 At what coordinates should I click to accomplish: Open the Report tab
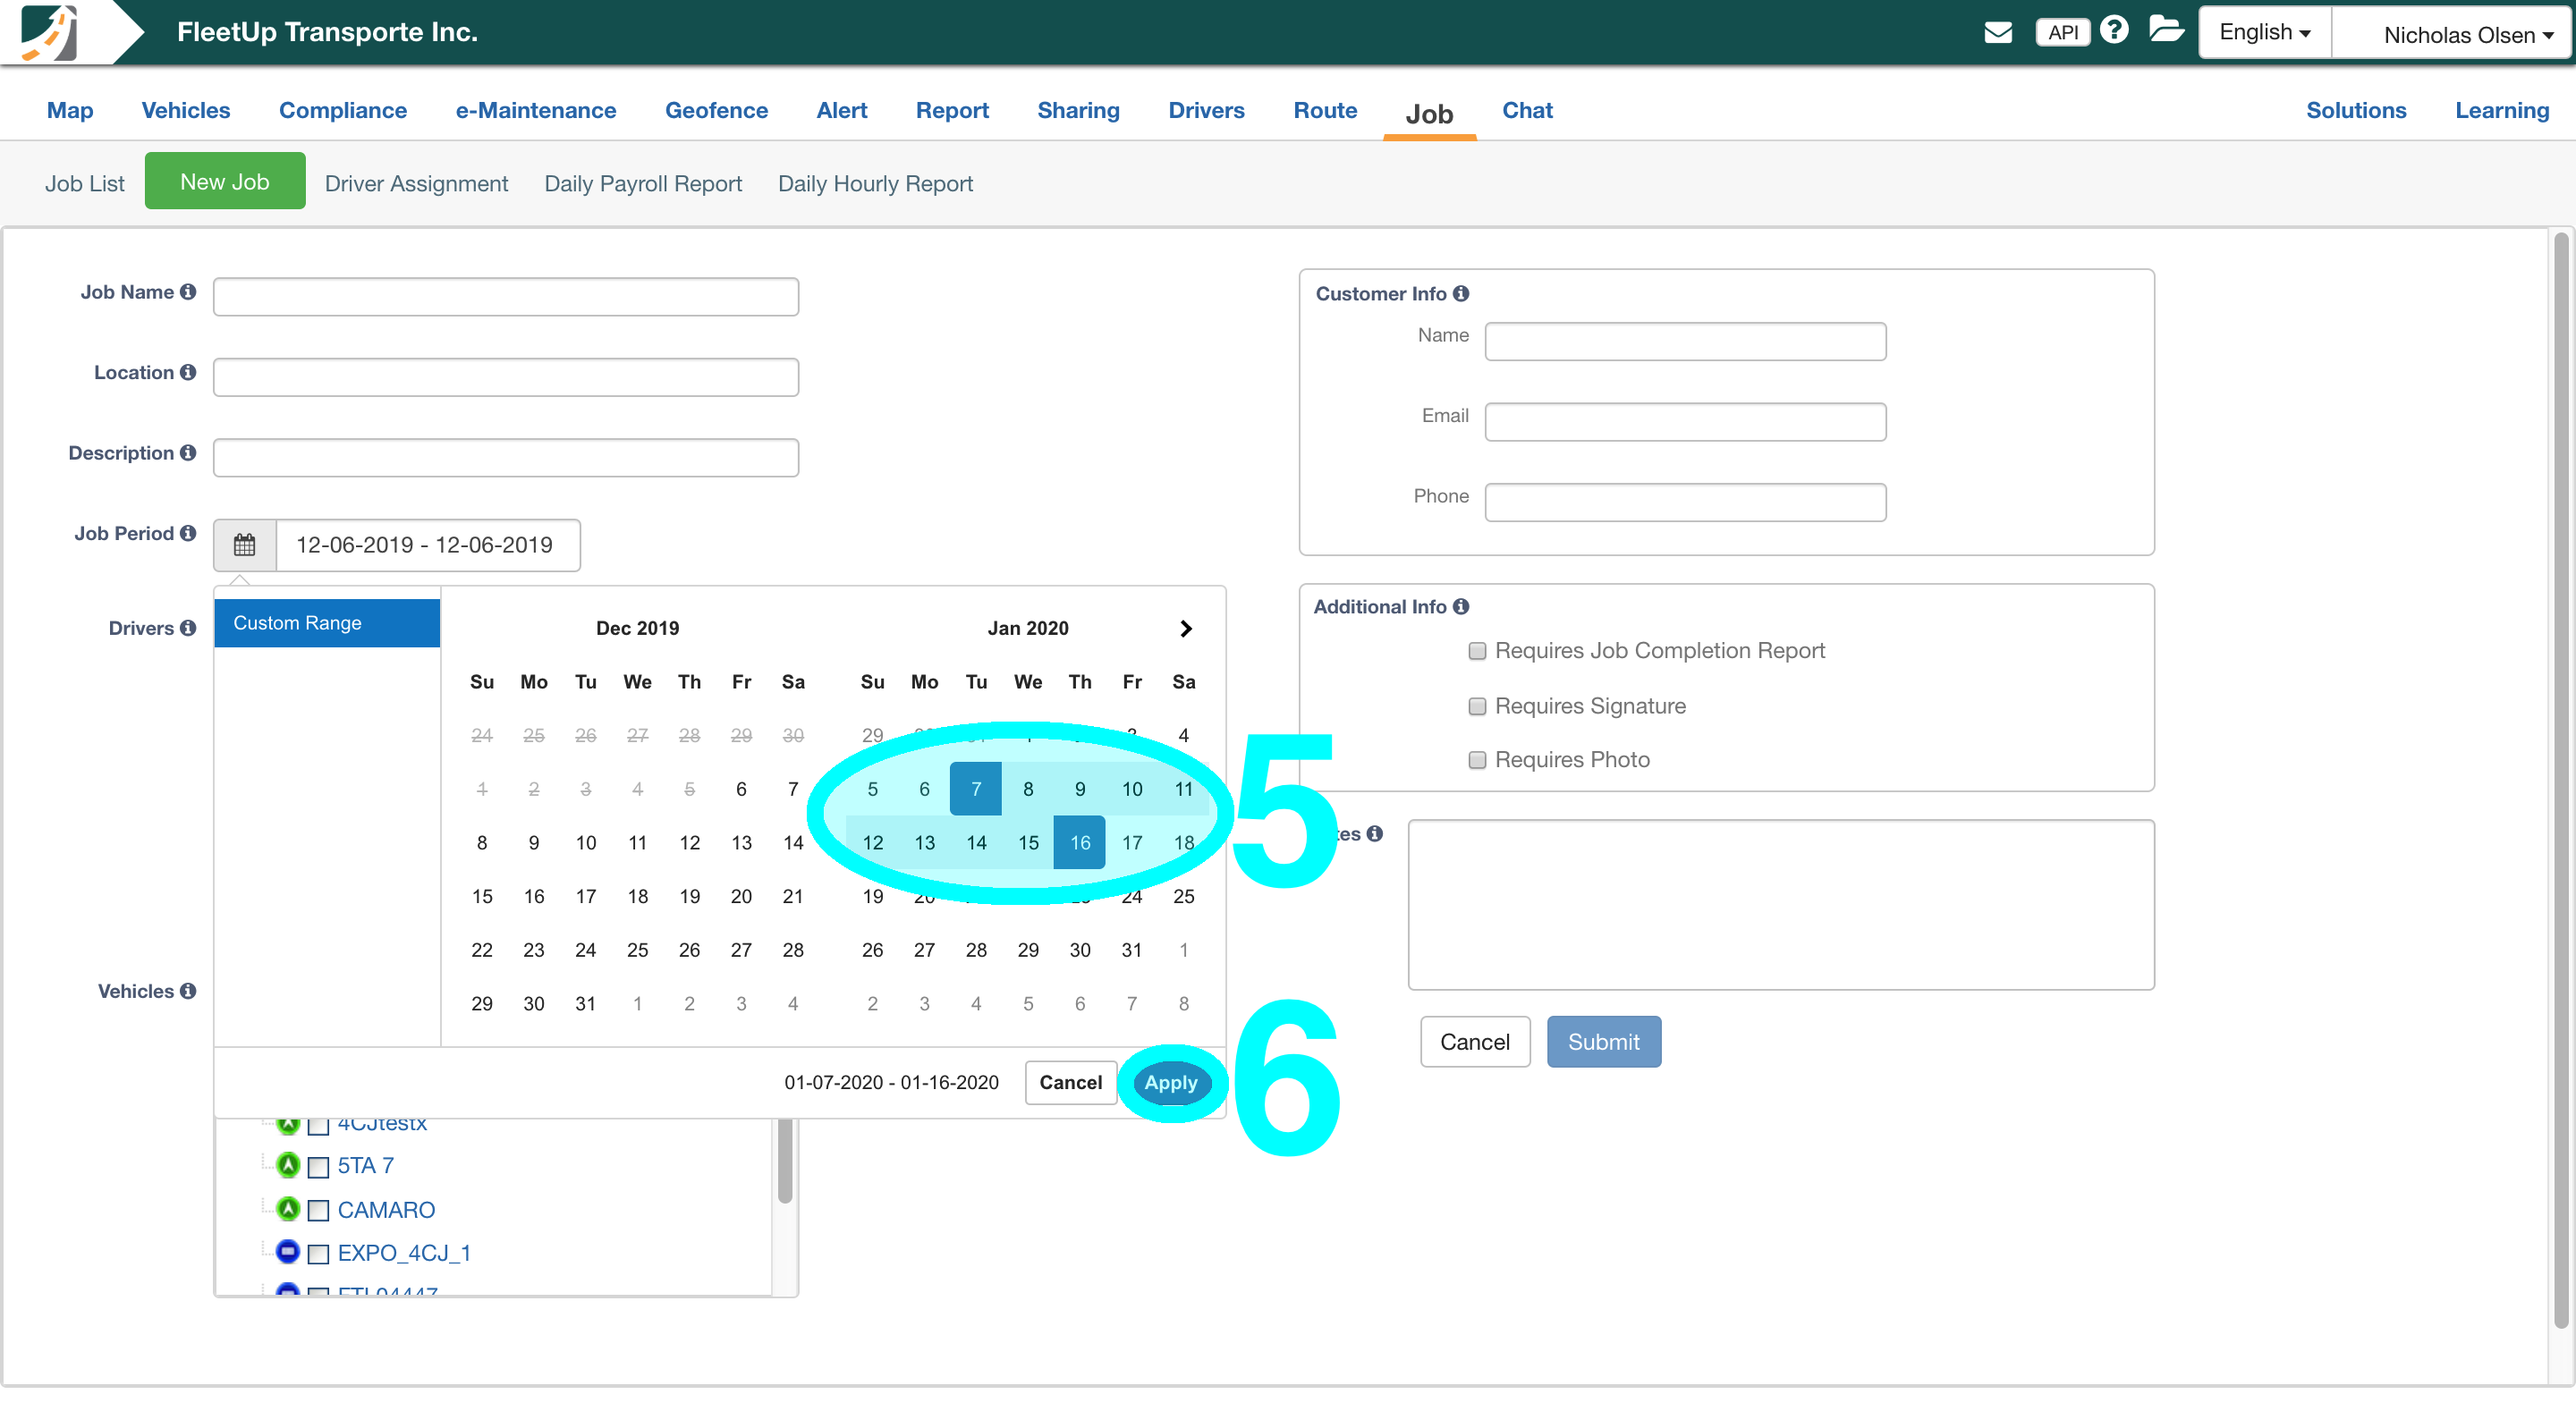click(x=952, y=110)
